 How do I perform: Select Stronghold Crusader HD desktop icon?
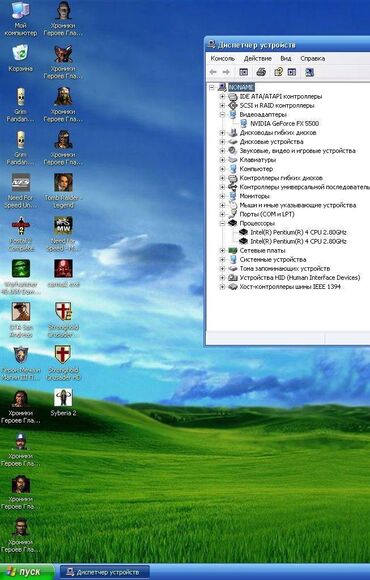63,363
